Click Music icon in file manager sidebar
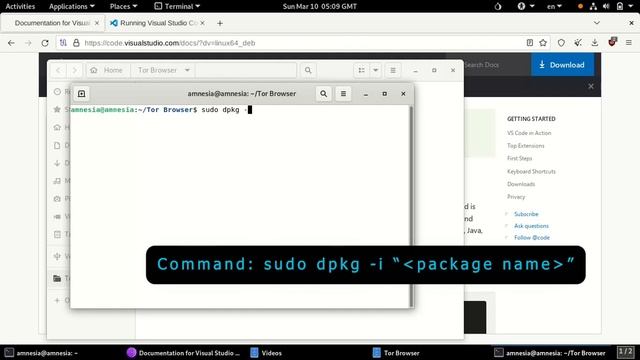Viewport: 640px width, 360px height. pos(57,181)
